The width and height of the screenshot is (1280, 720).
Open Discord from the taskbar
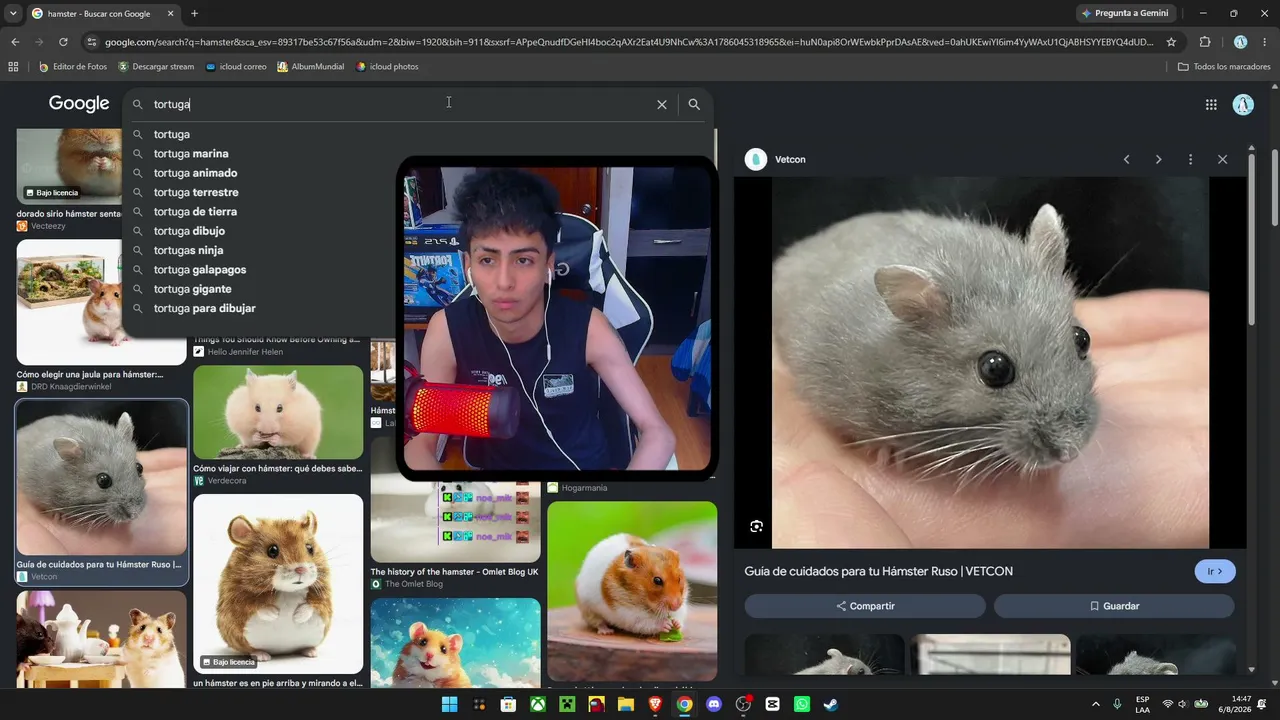click(714, 704)
